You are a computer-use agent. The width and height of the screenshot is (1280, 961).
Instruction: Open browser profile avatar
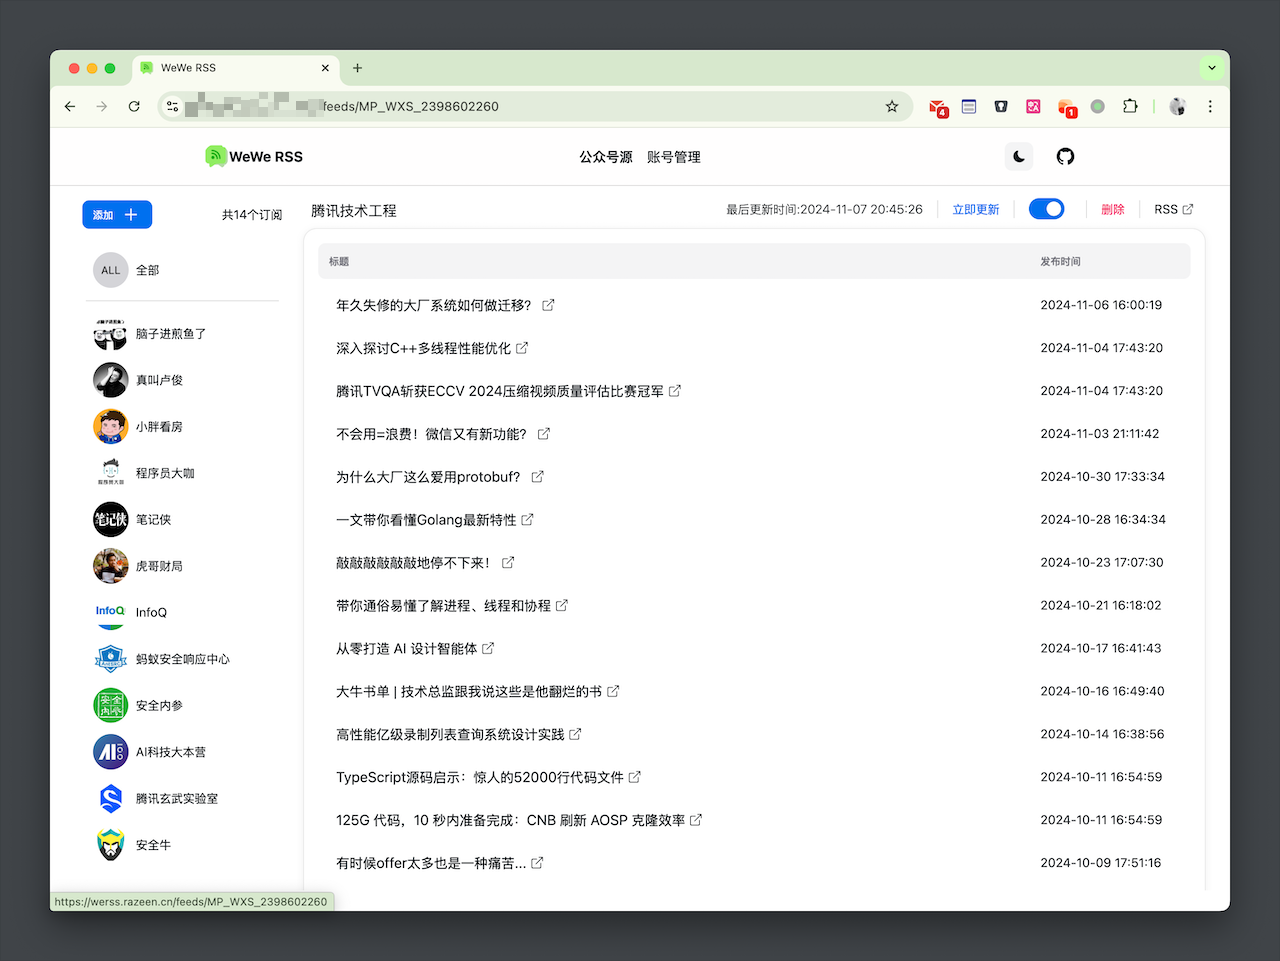click(1178, 106)
